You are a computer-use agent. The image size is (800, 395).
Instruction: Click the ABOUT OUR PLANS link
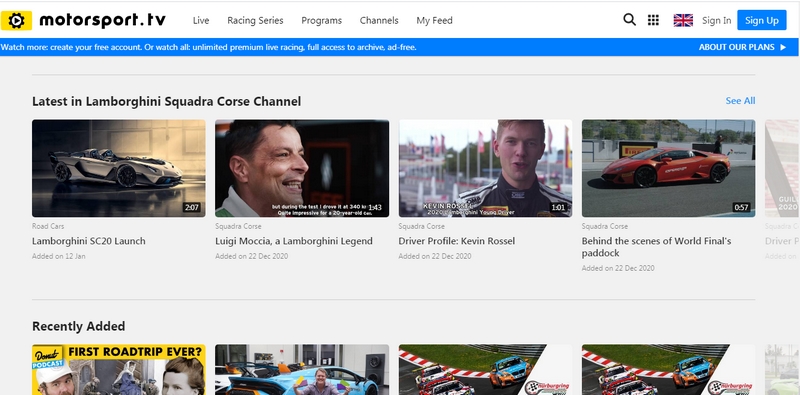pos(736,47)
